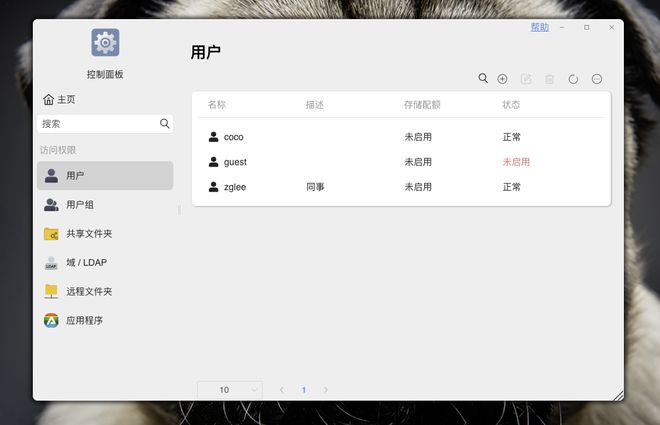Click the sidebar splitter handle
Image resolution: width=660 pixels, height=425 pixels.
(x=180, y=210)
